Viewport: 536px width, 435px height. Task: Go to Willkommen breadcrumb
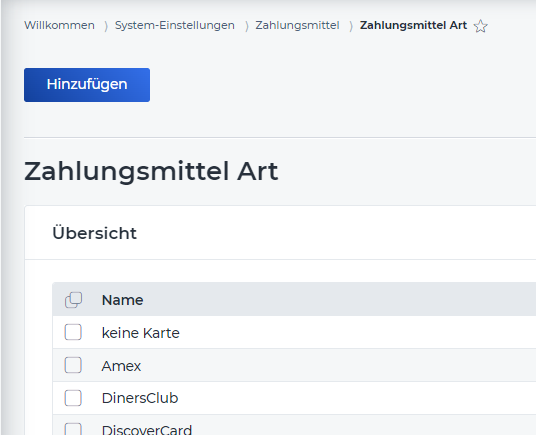(x=59, y=25)
